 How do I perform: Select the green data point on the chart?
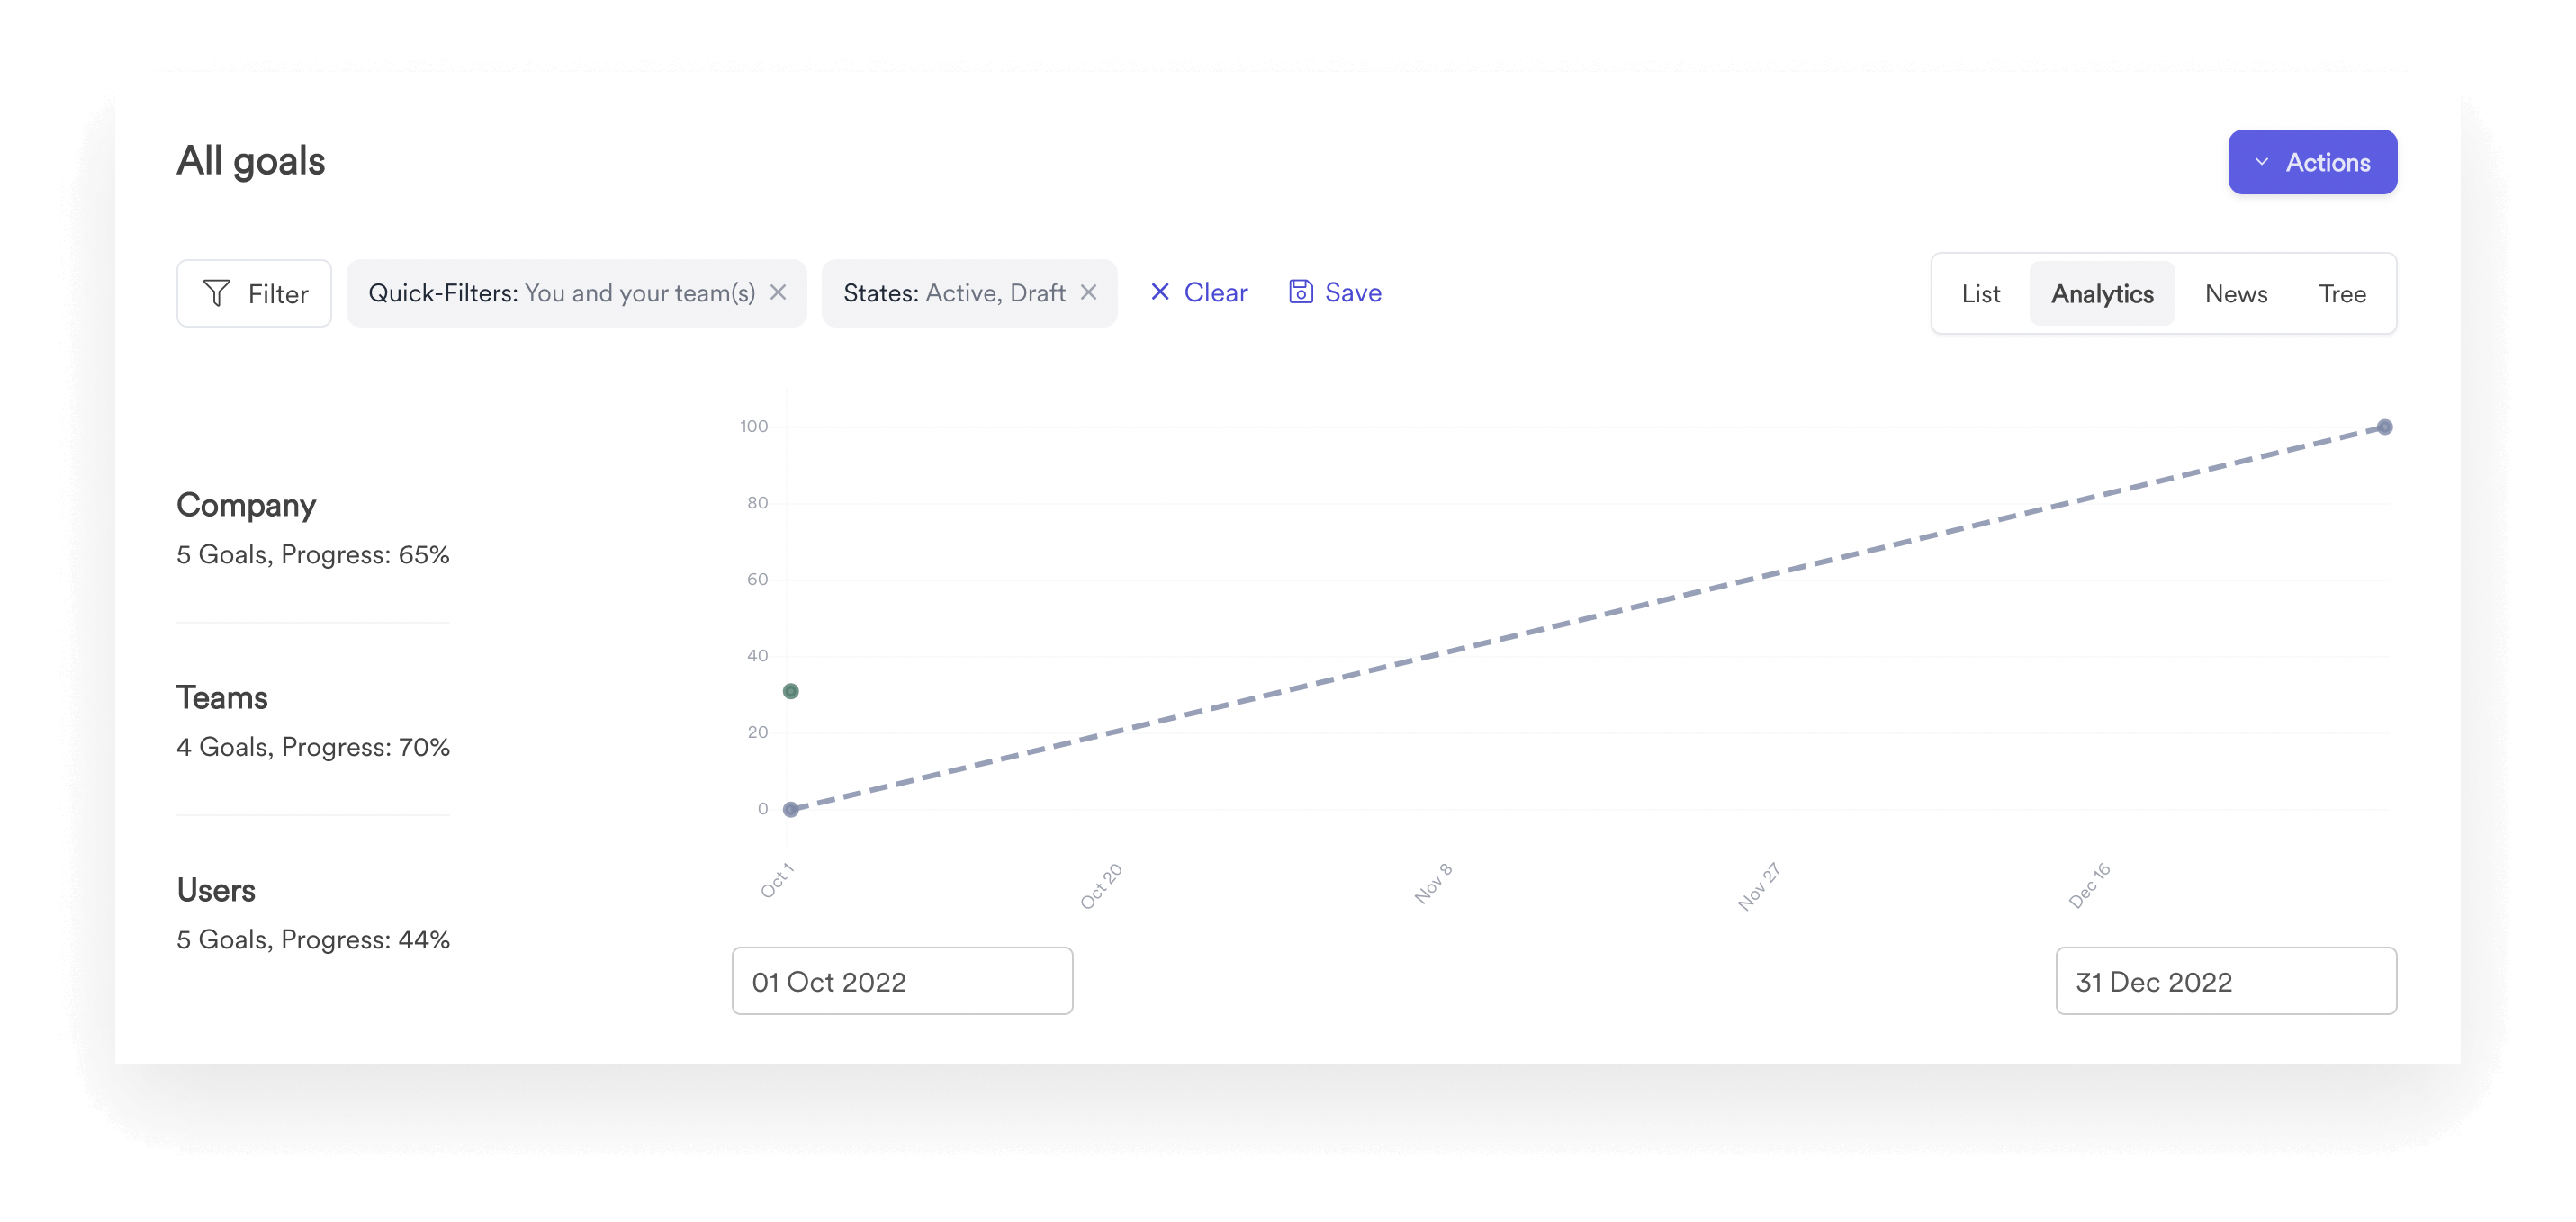pos(791,690)
